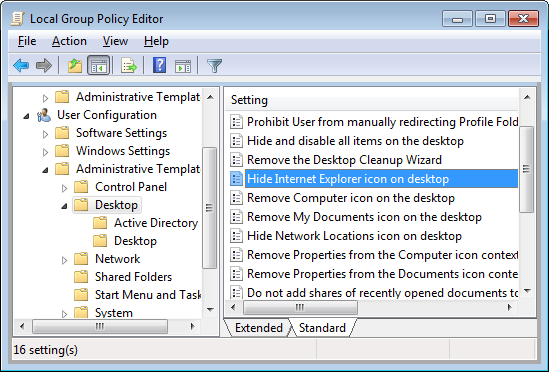Viewport: 549px width, 372px height.
Task: Select Active Directory in the tree
Action: point(156,223)
